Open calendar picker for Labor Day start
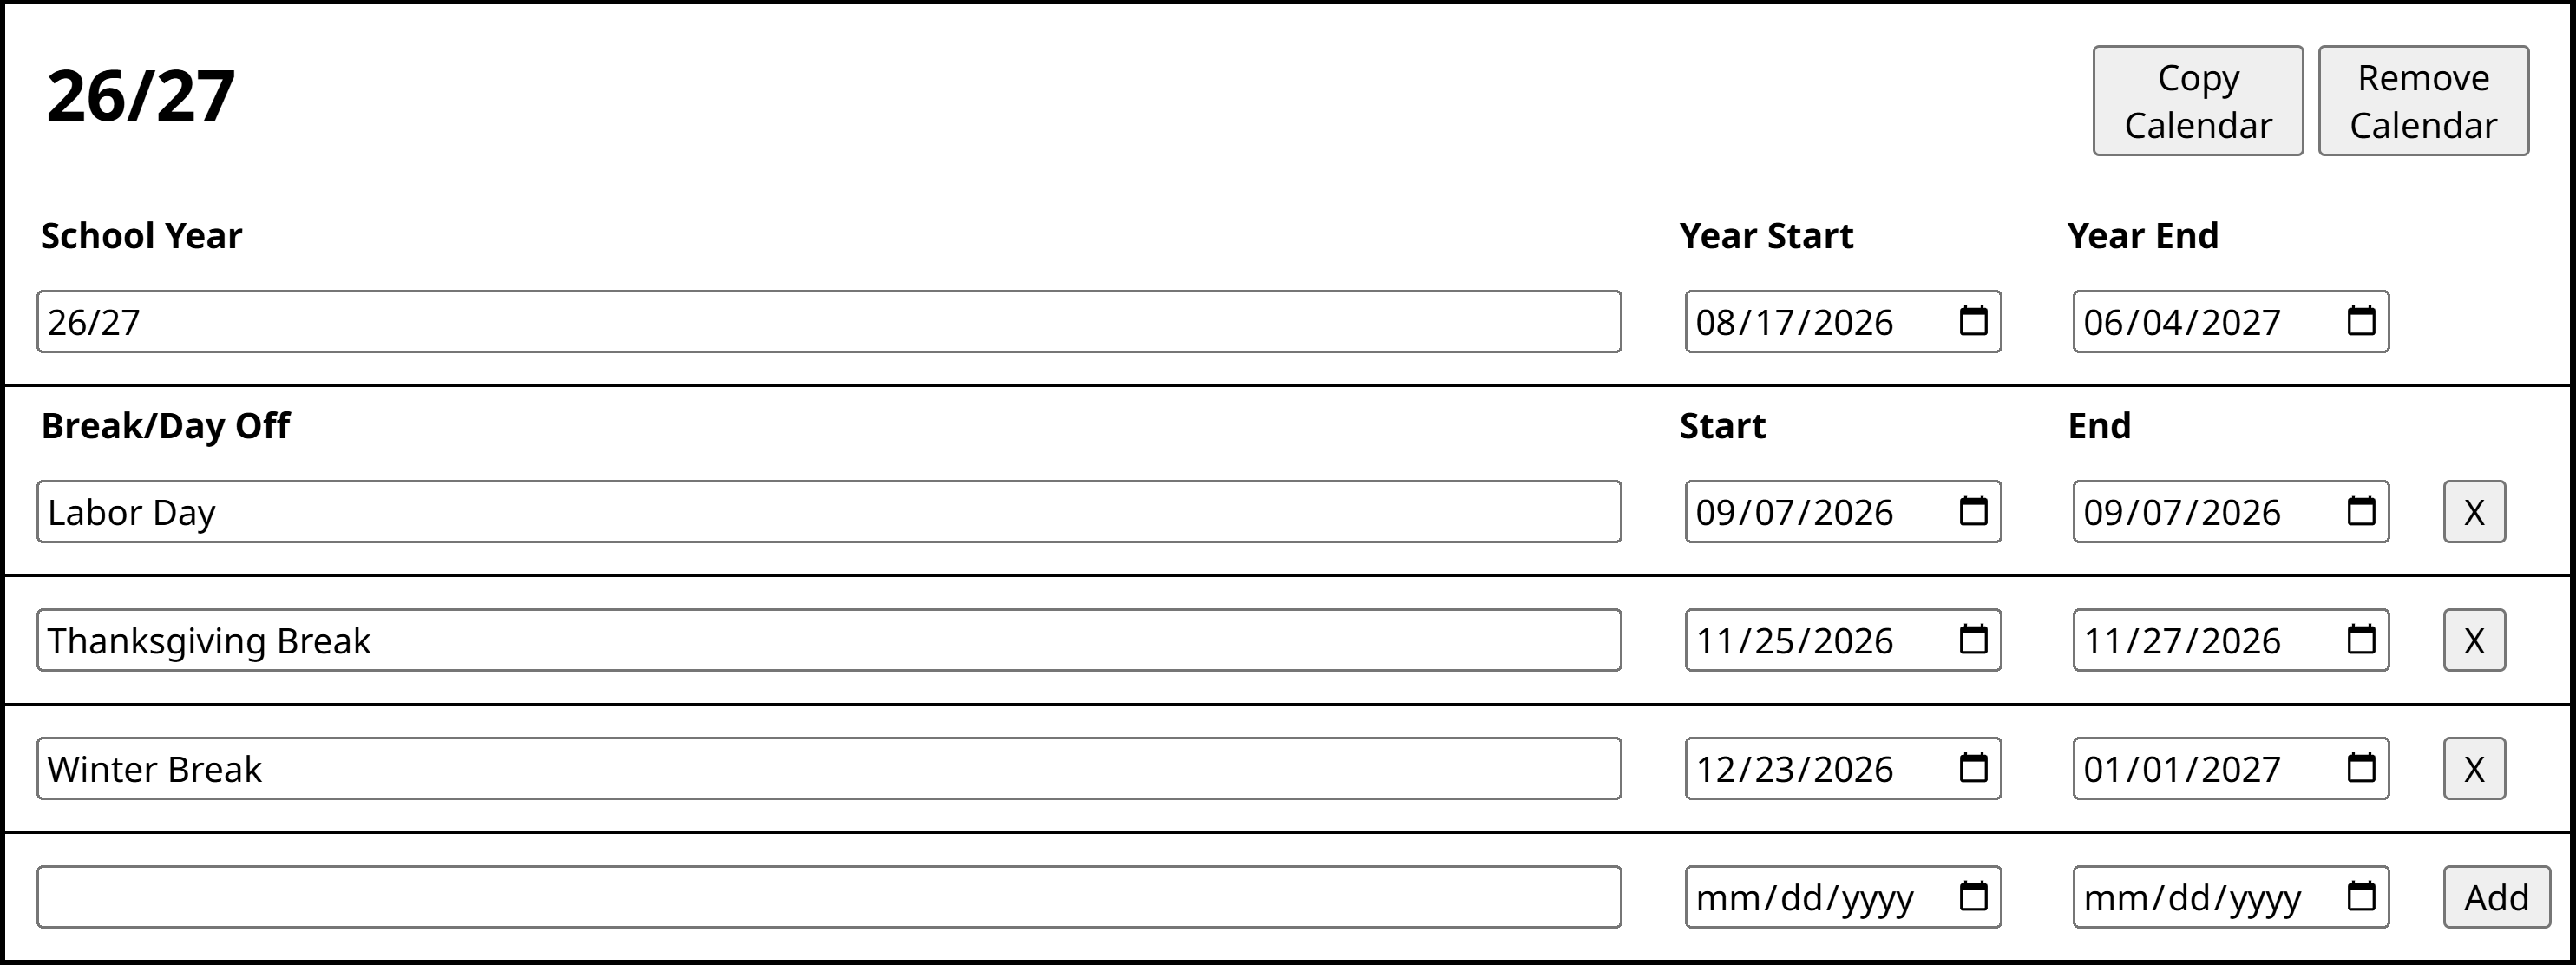The width and height of the screenshot is (2576, 965). click(x=1973, y=511)
